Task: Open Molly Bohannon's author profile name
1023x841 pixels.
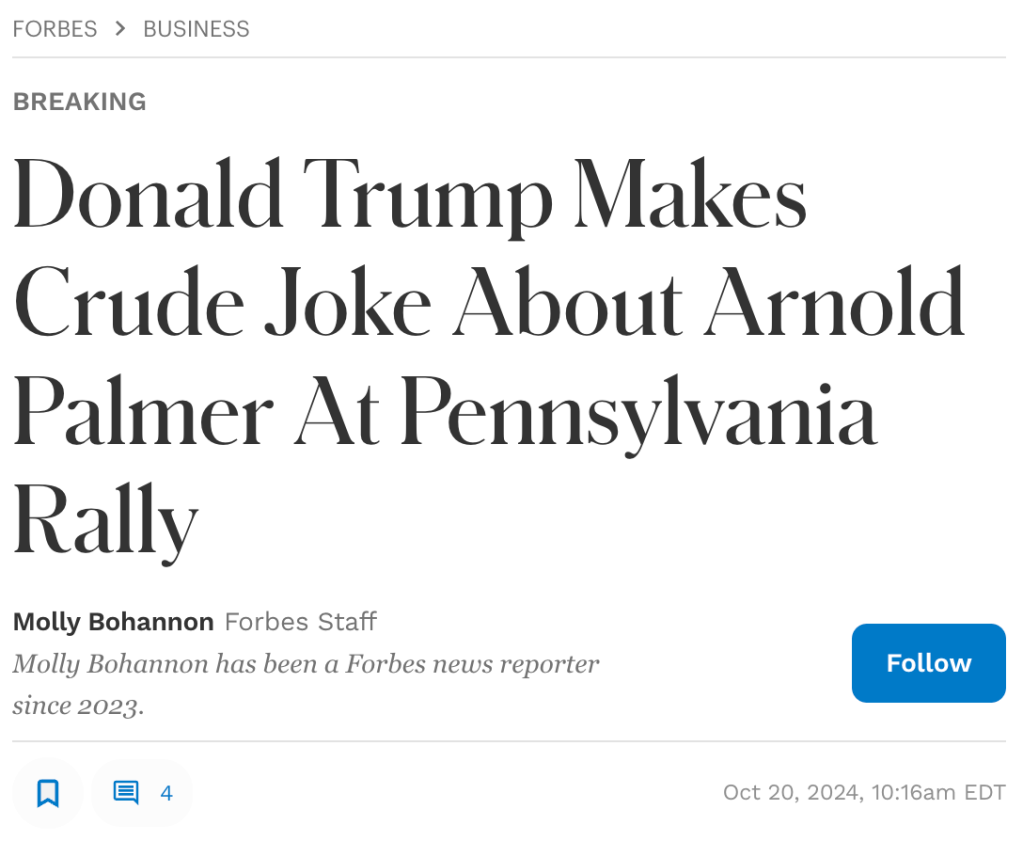Action: pos(113,622)
